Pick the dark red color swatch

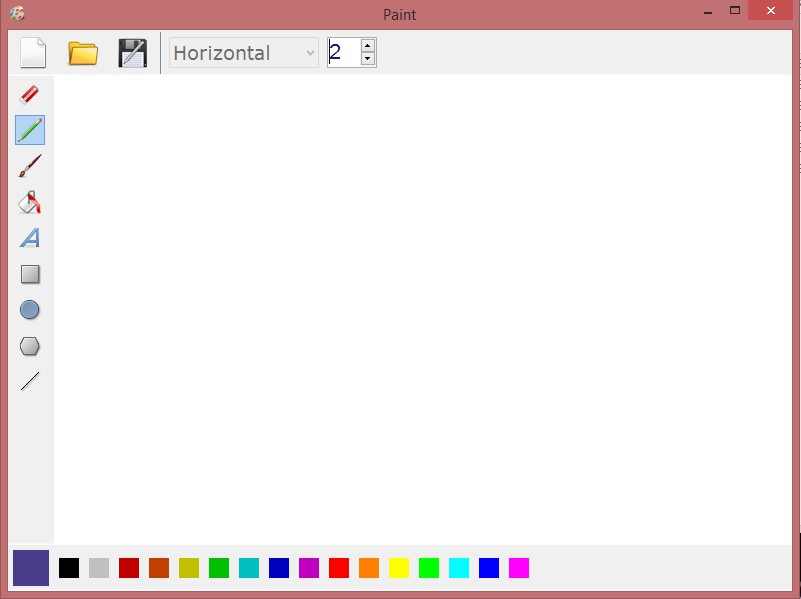(129, 568)
